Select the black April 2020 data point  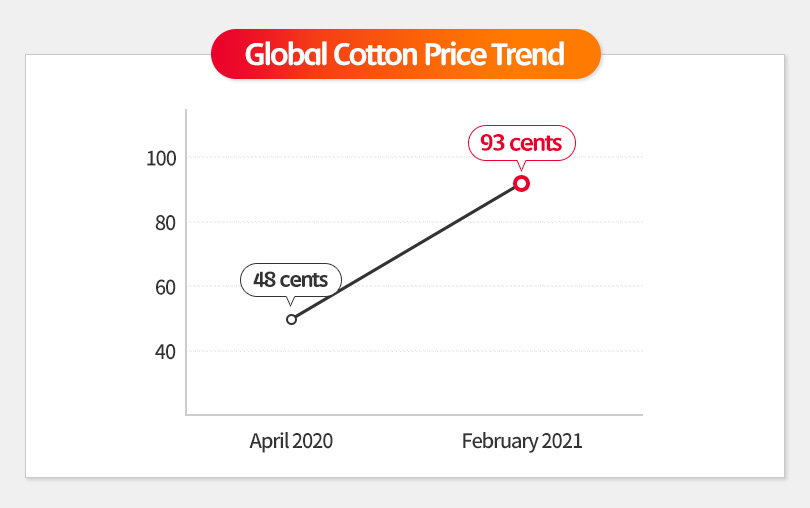[x=291, y=319]
